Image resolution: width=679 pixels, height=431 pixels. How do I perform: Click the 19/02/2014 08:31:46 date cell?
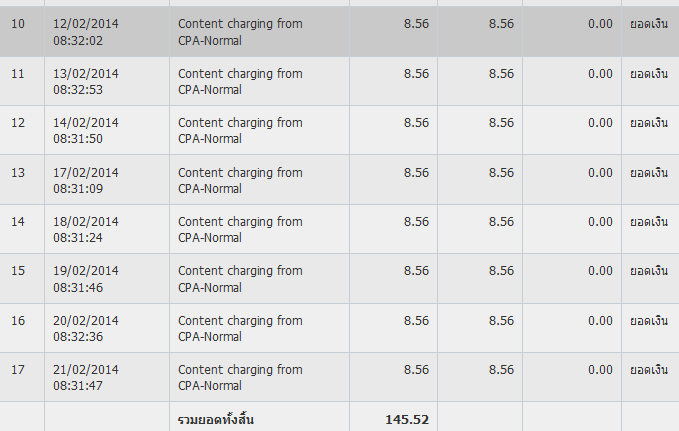107,279
